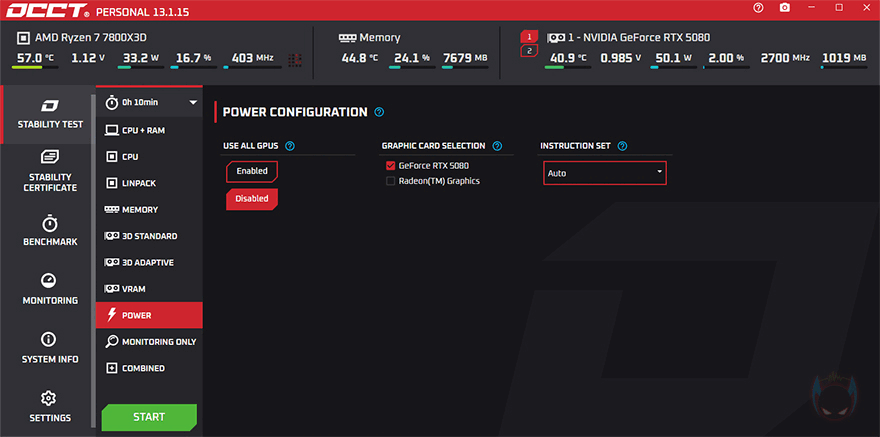This screenshot has height=437, width=880.
Task: Click the NVIDIA GeForce RTX 5080 title
Action: tap(639, 38)
